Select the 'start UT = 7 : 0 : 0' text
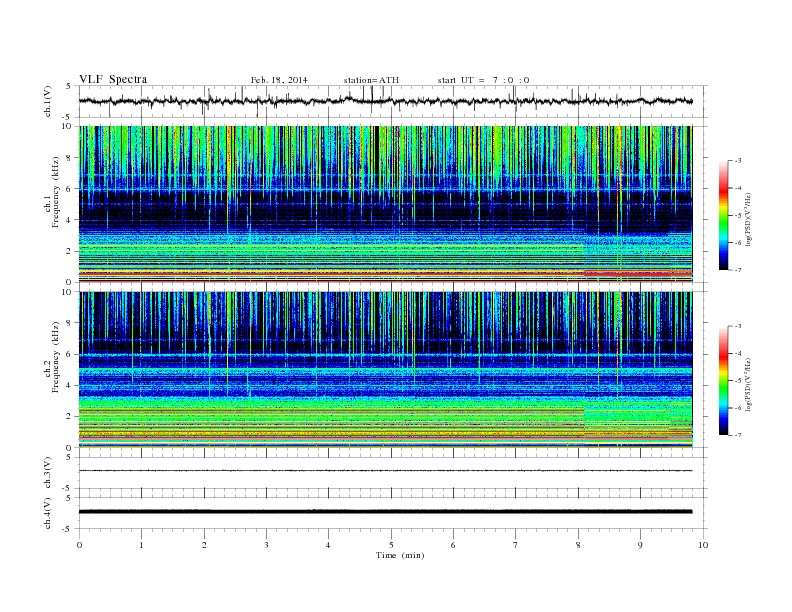Viewport: 792px width, 612px height. point(483,80)
